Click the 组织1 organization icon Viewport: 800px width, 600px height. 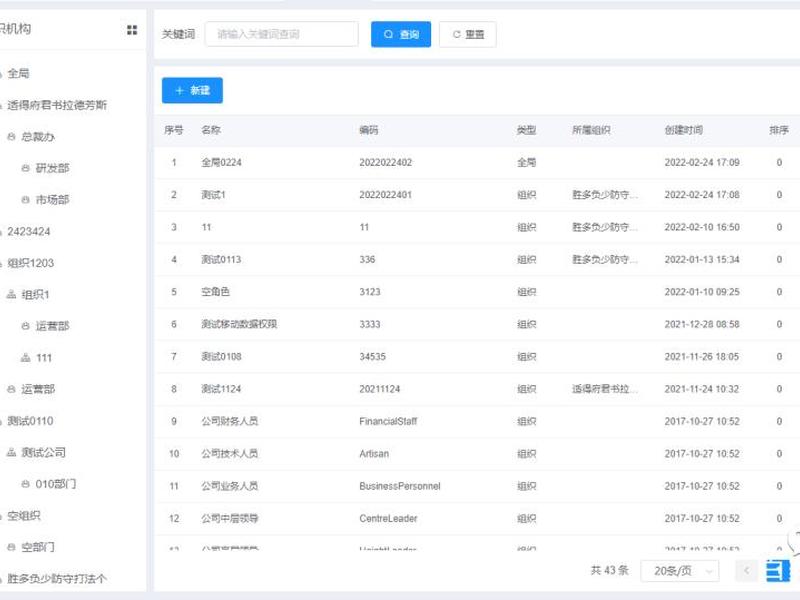(11, 294)
